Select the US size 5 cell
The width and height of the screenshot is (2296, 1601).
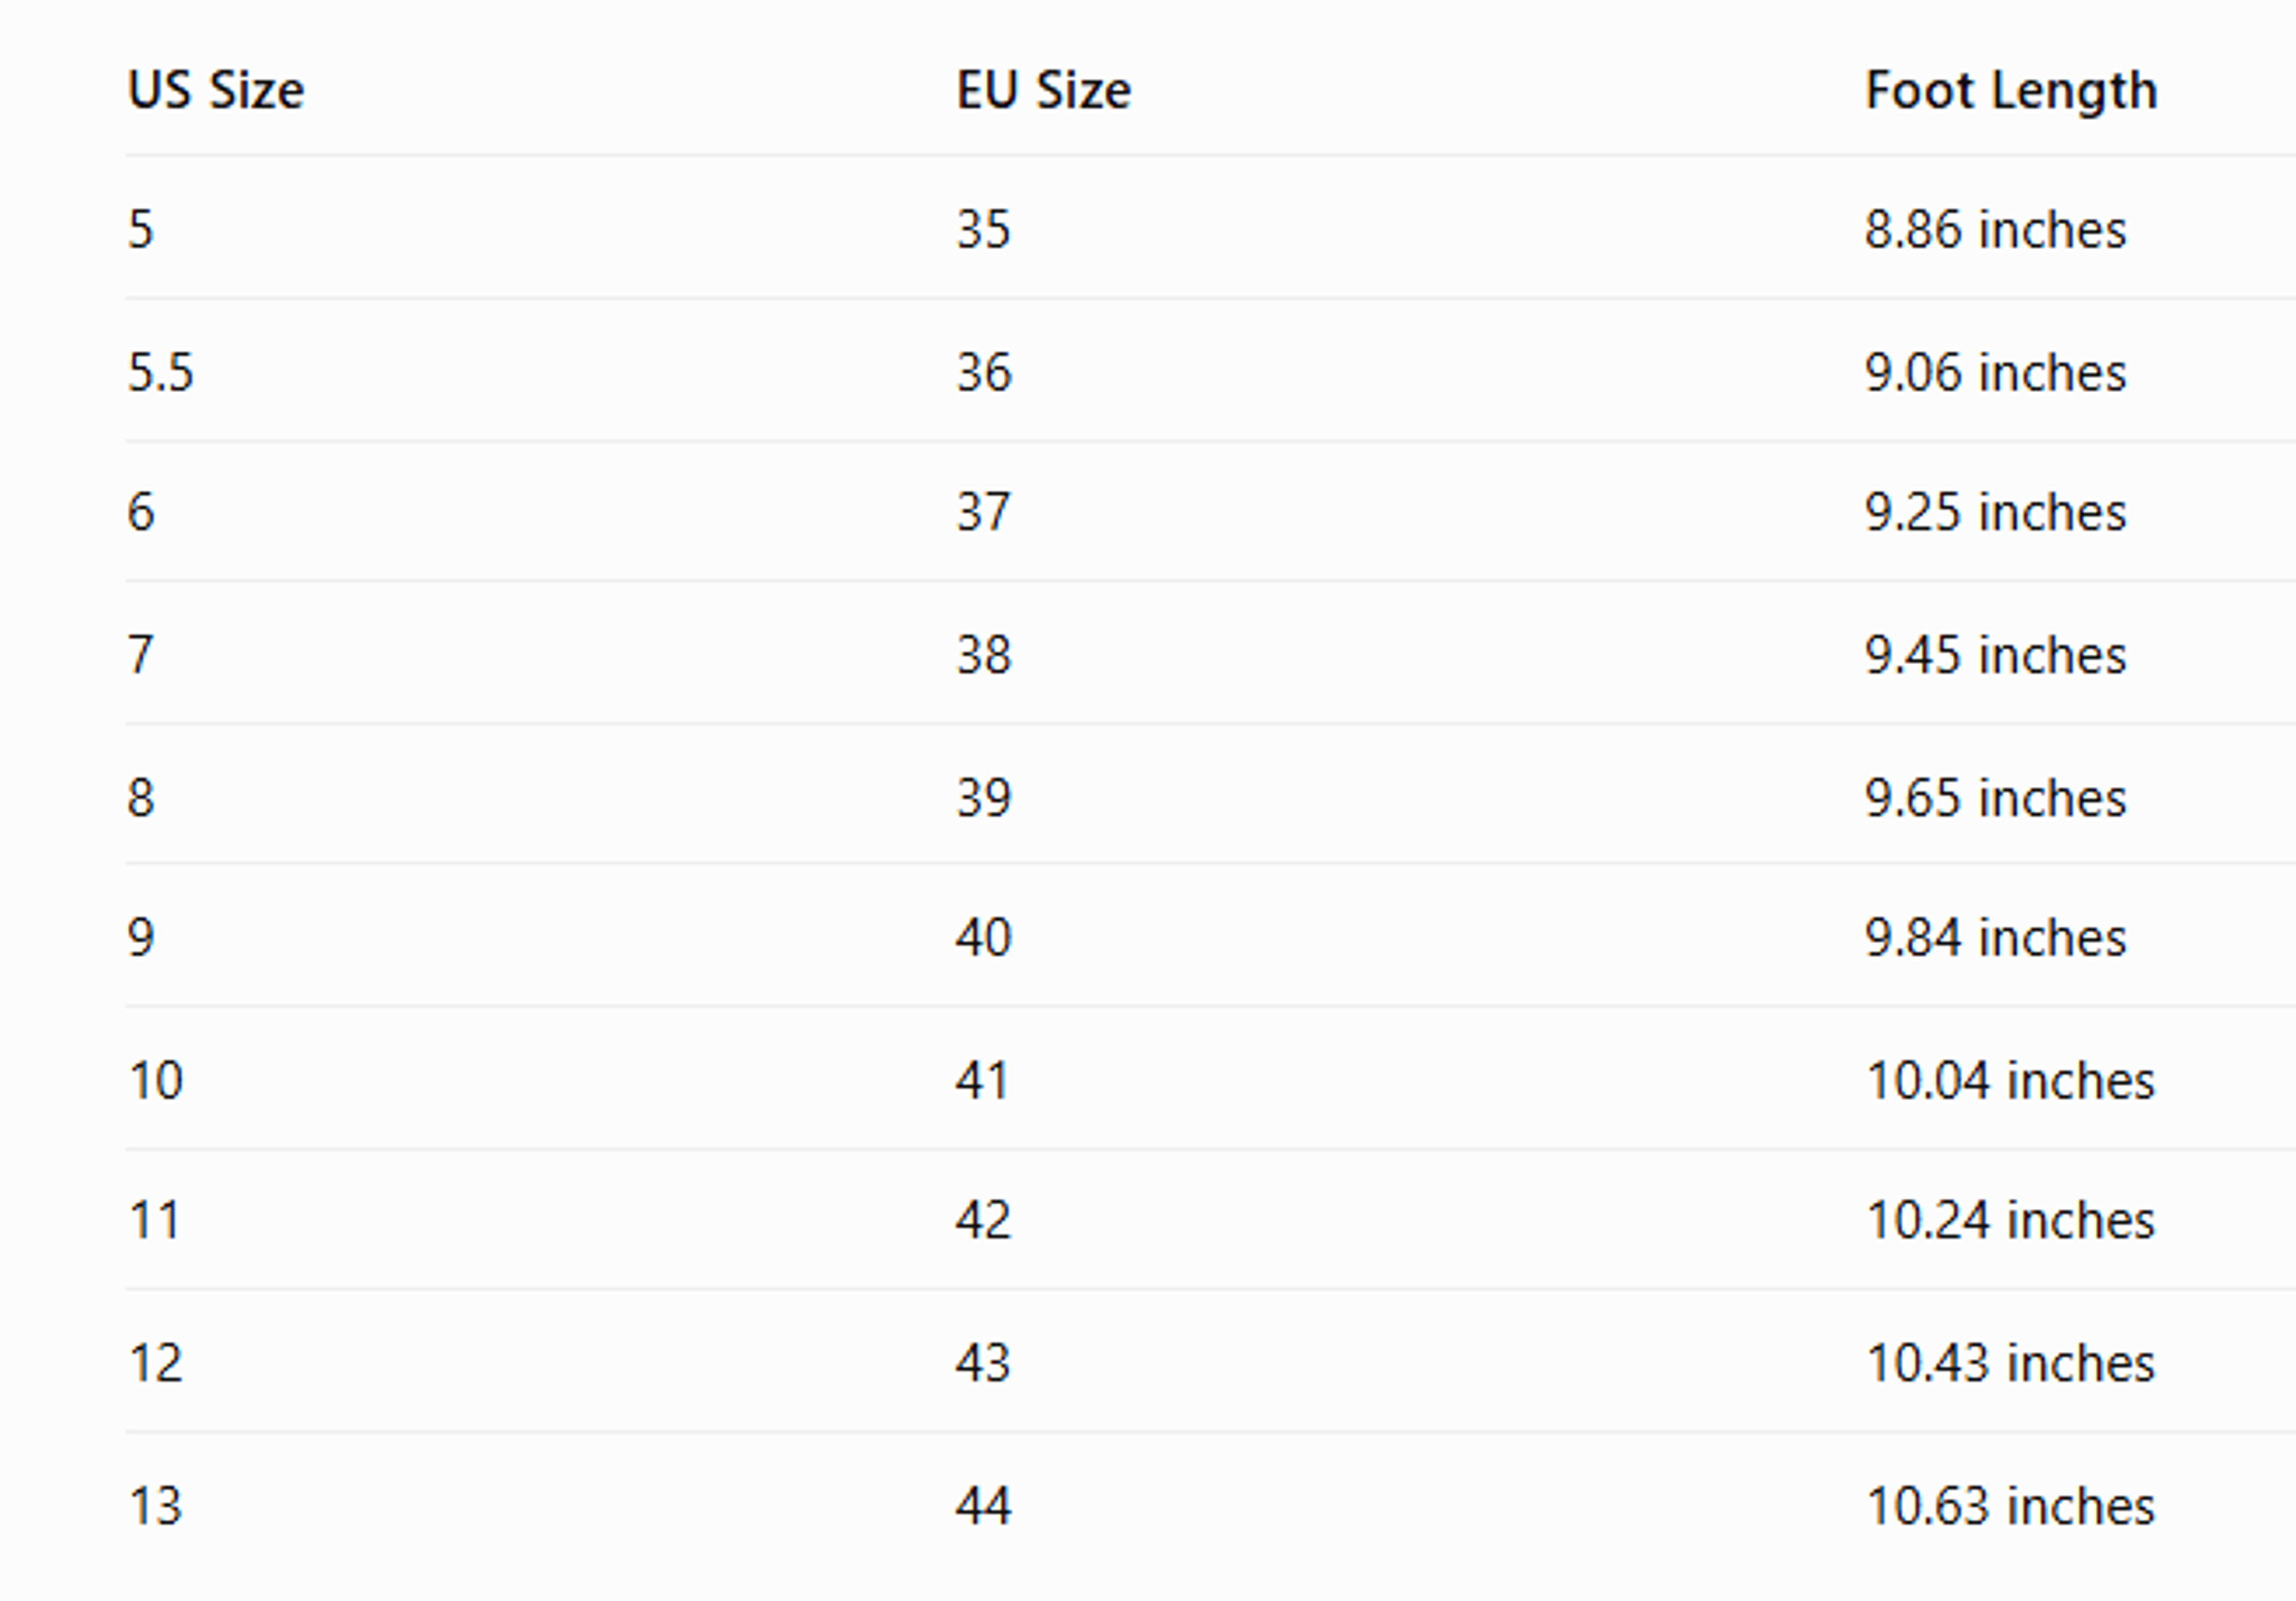click(140, 229)
